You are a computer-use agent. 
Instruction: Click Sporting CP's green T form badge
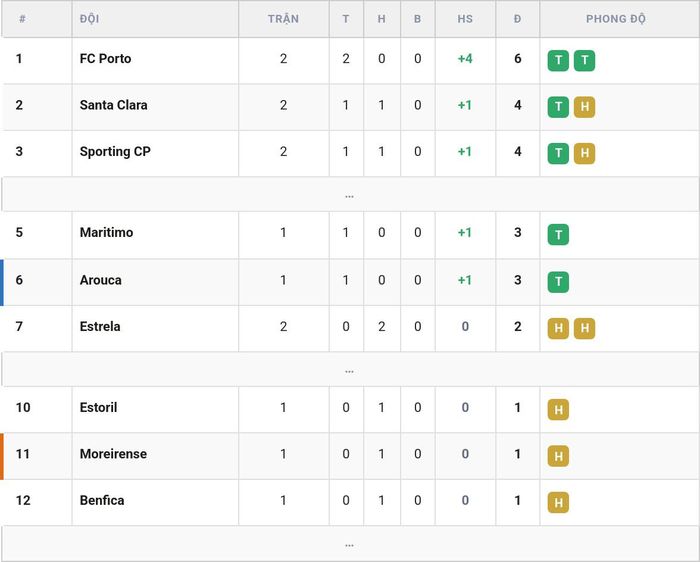pyautogui.click(x=558, y=153)
